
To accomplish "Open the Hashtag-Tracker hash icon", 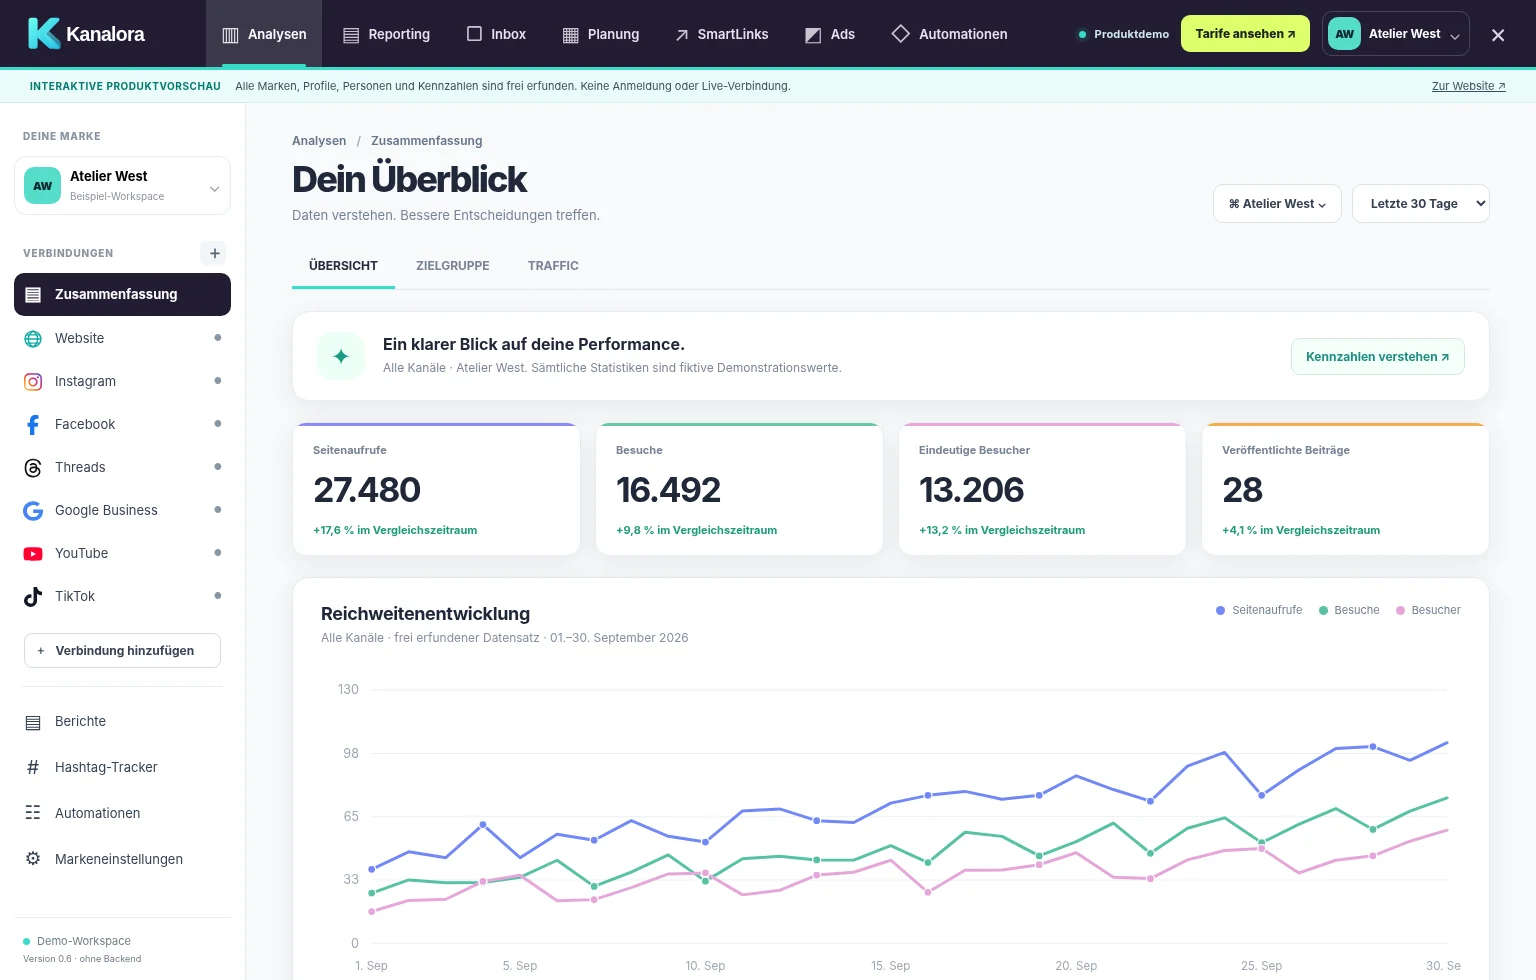I will tap(33, 767).
